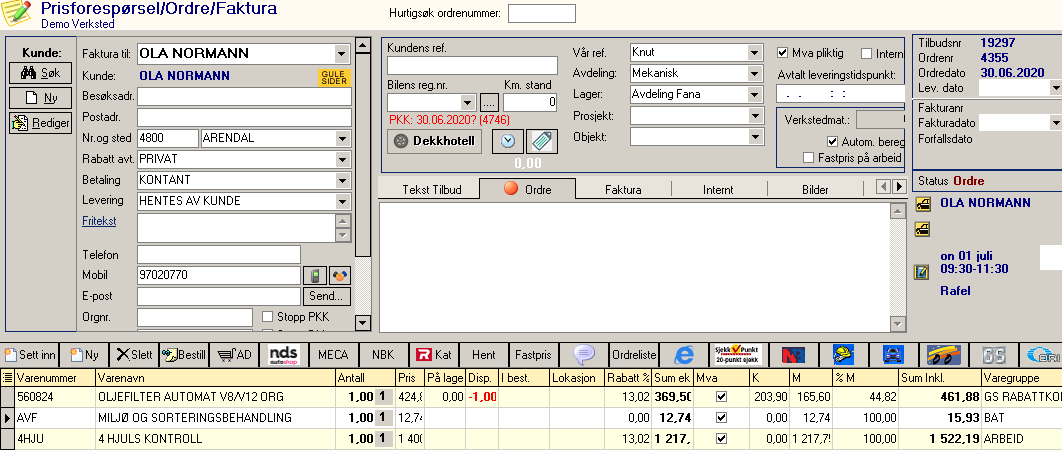Screen dimensions: 1062x450
Task: Click the price tag icon
Action: pyautogui.click(x=542, y=141)
